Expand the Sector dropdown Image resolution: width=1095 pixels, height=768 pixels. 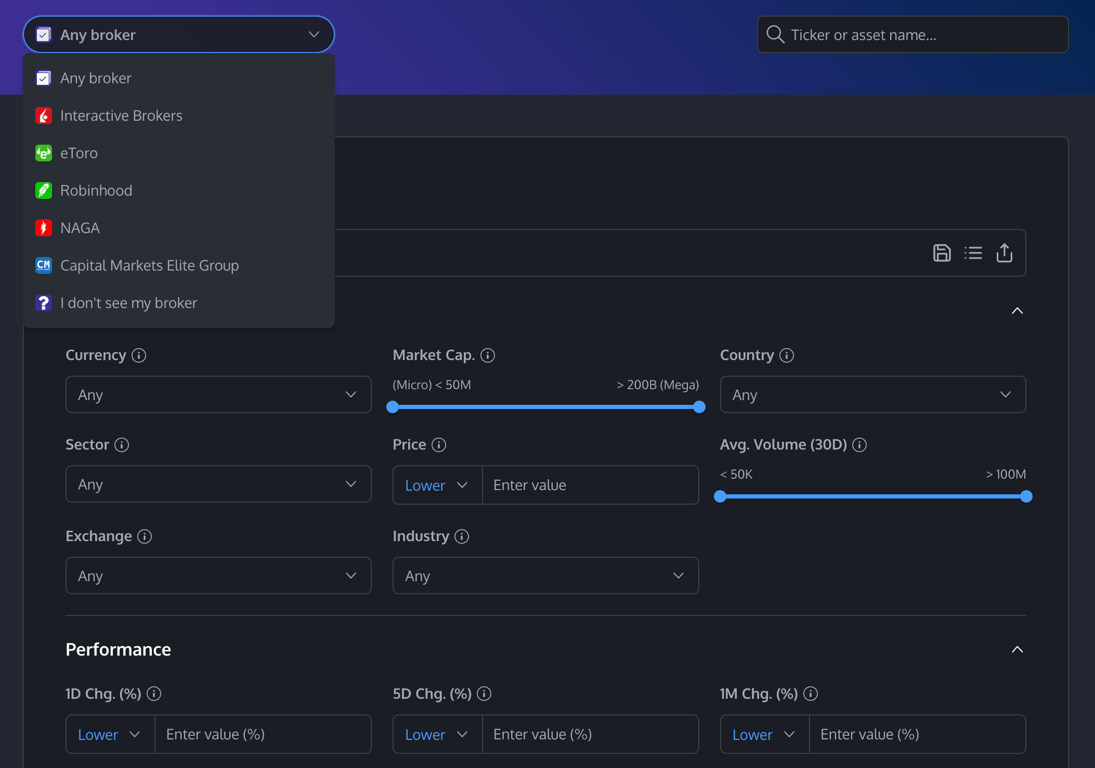(219, 484)
